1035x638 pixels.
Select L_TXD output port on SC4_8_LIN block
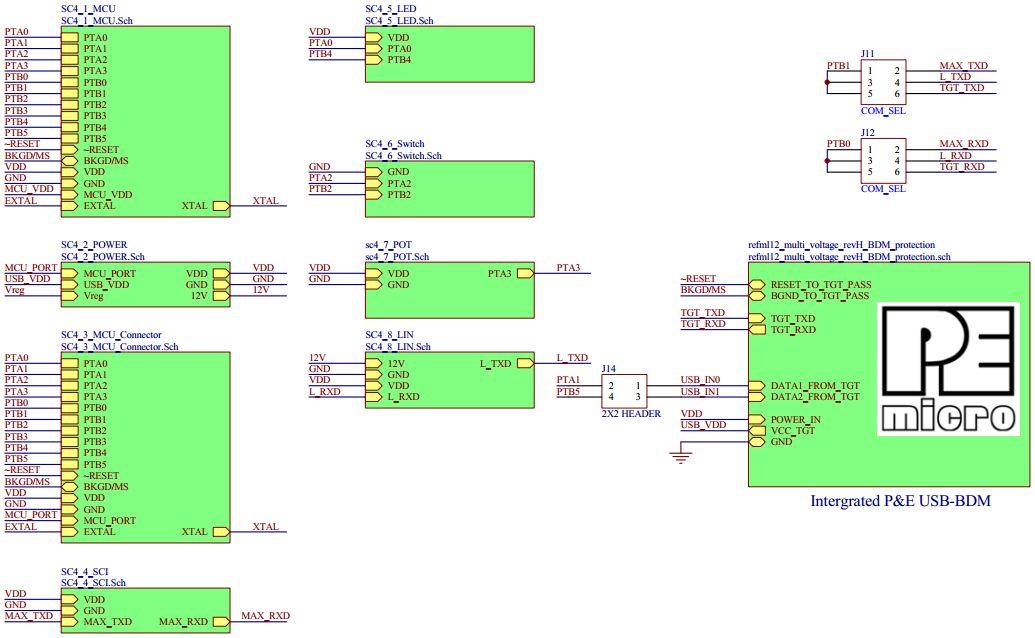(526, 363)
